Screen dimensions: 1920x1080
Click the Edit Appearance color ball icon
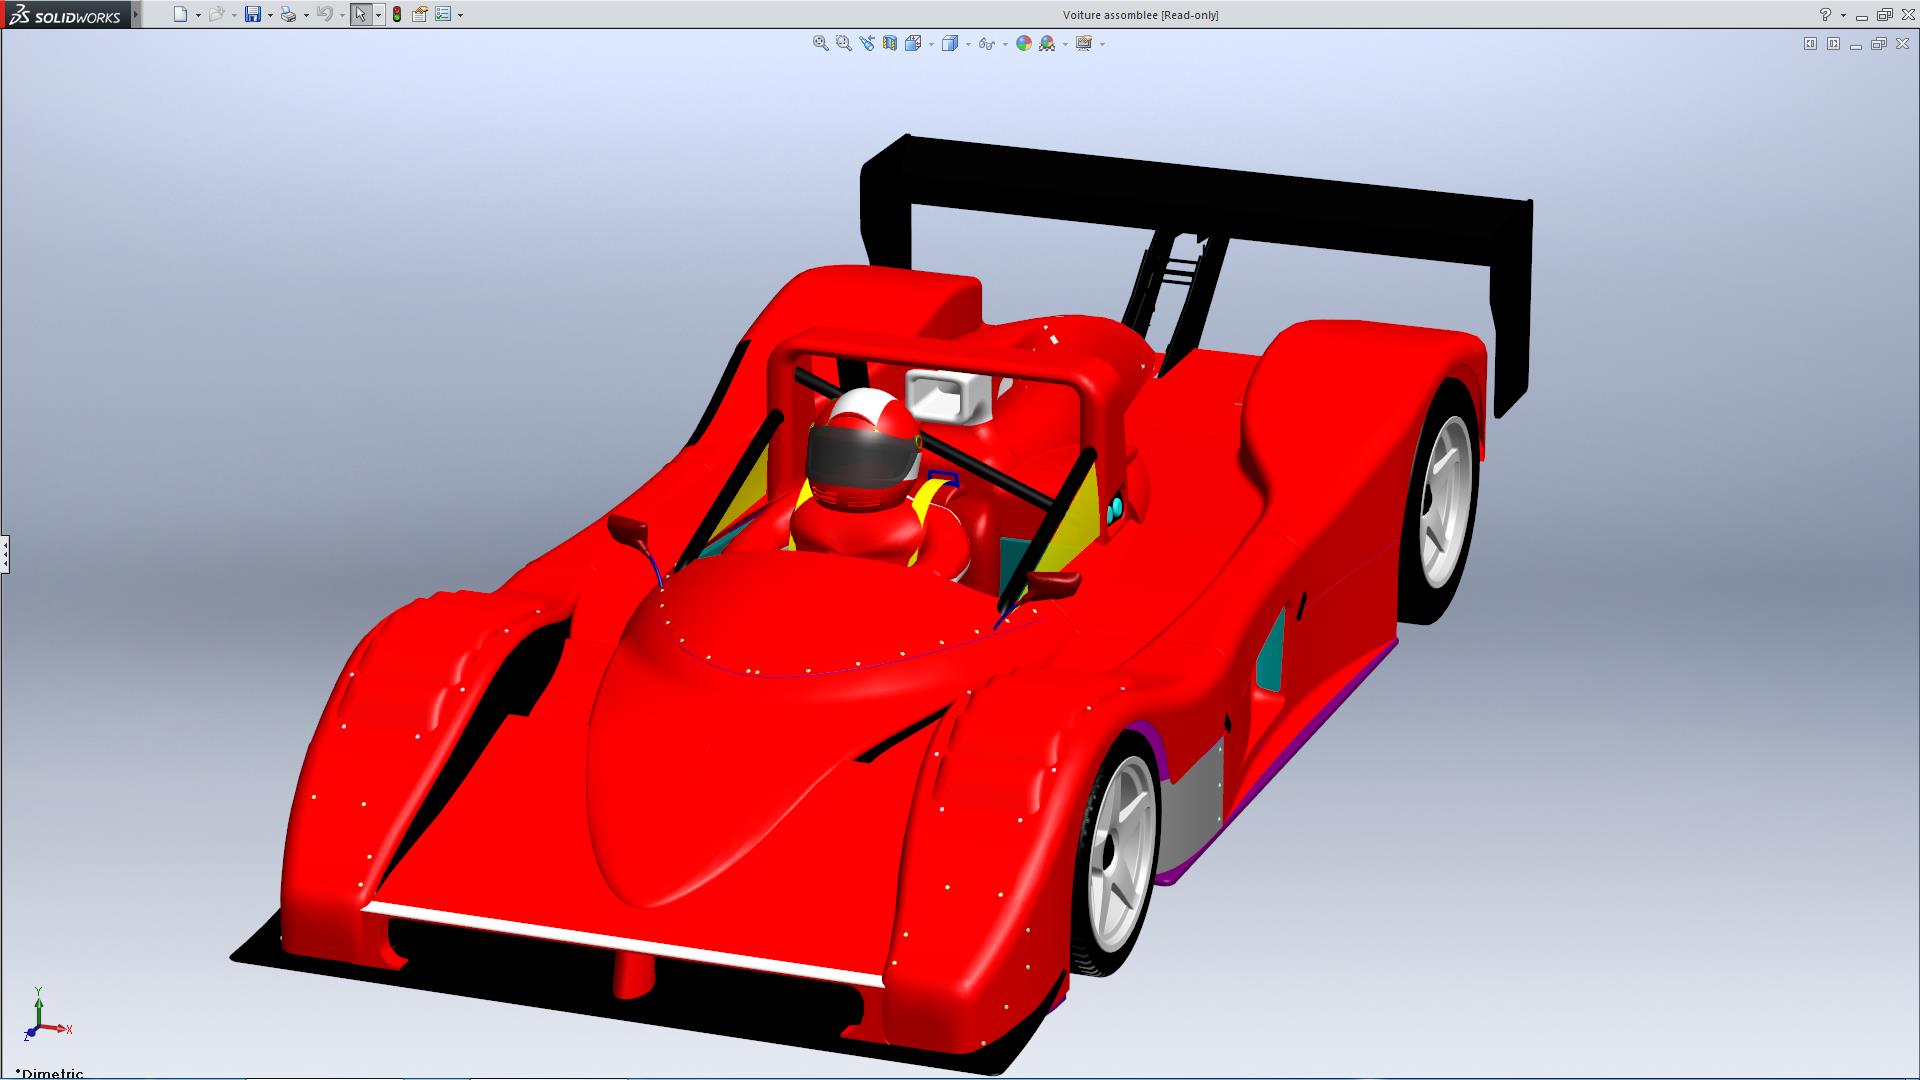click(1023, 43)
